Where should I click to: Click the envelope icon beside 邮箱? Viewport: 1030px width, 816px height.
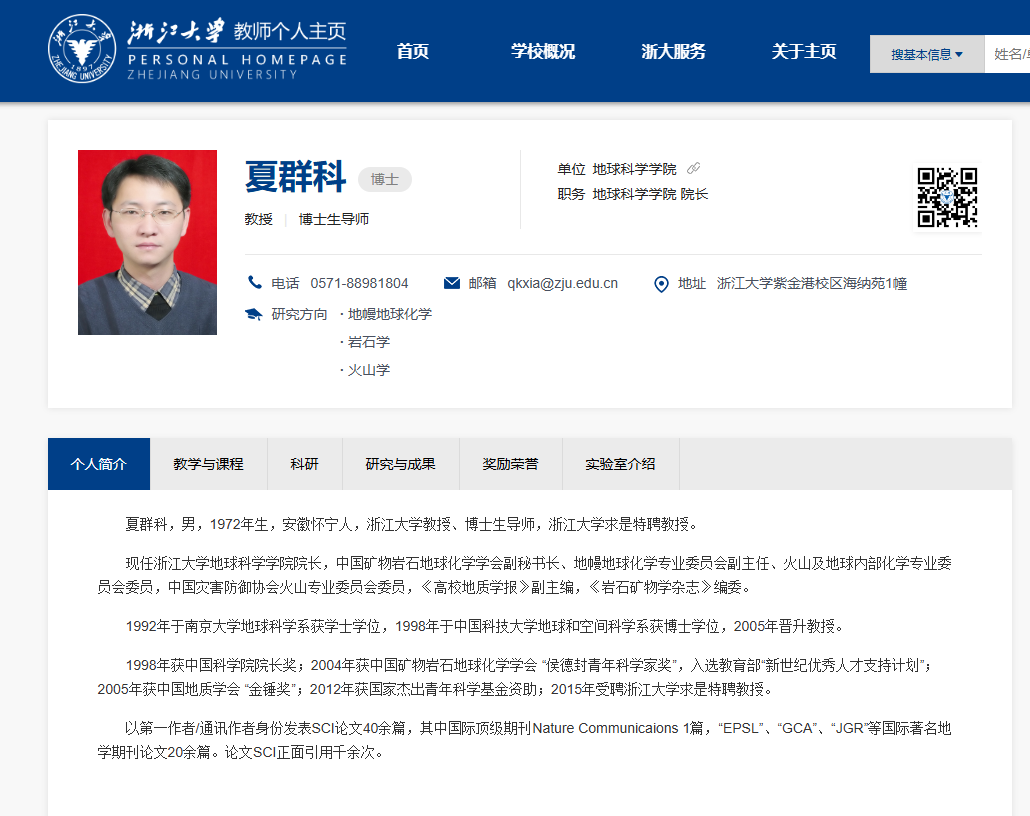(452, 283)
